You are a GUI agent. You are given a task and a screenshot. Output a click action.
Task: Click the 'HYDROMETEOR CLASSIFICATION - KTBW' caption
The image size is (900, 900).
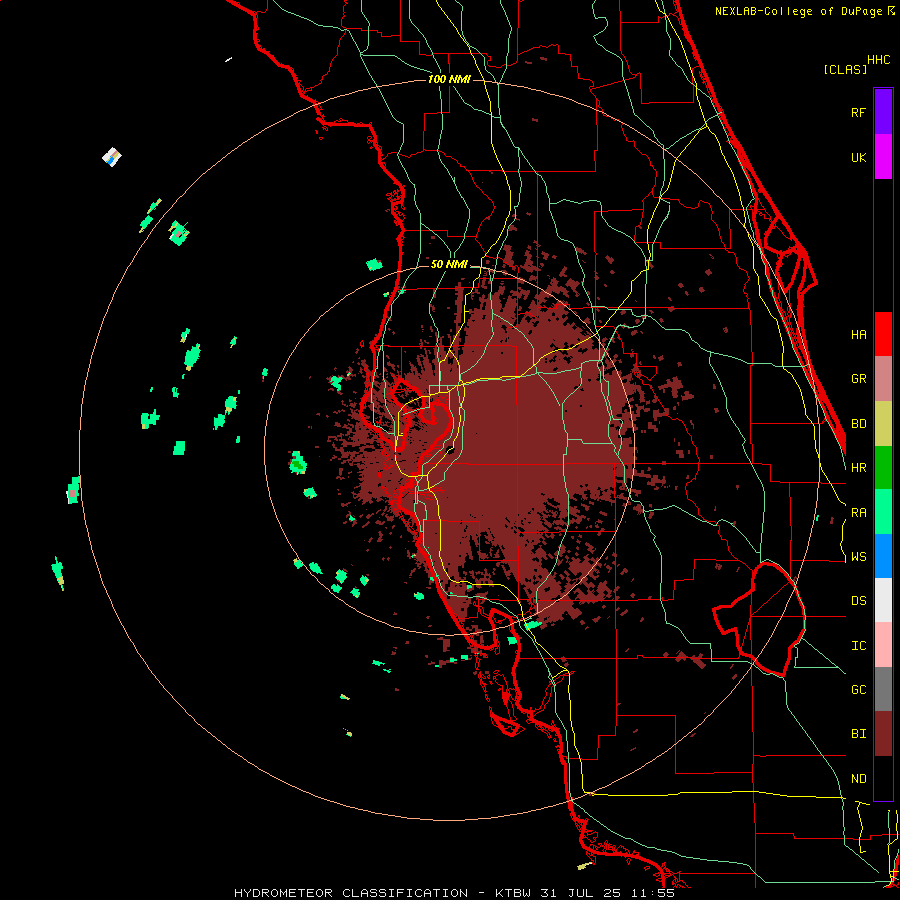(x=383, y=893)
